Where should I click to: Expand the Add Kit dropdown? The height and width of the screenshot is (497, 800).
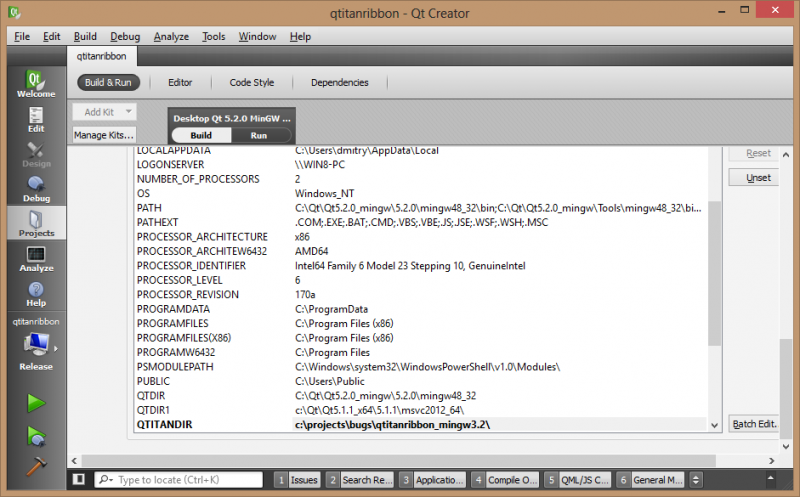[104, 112]
